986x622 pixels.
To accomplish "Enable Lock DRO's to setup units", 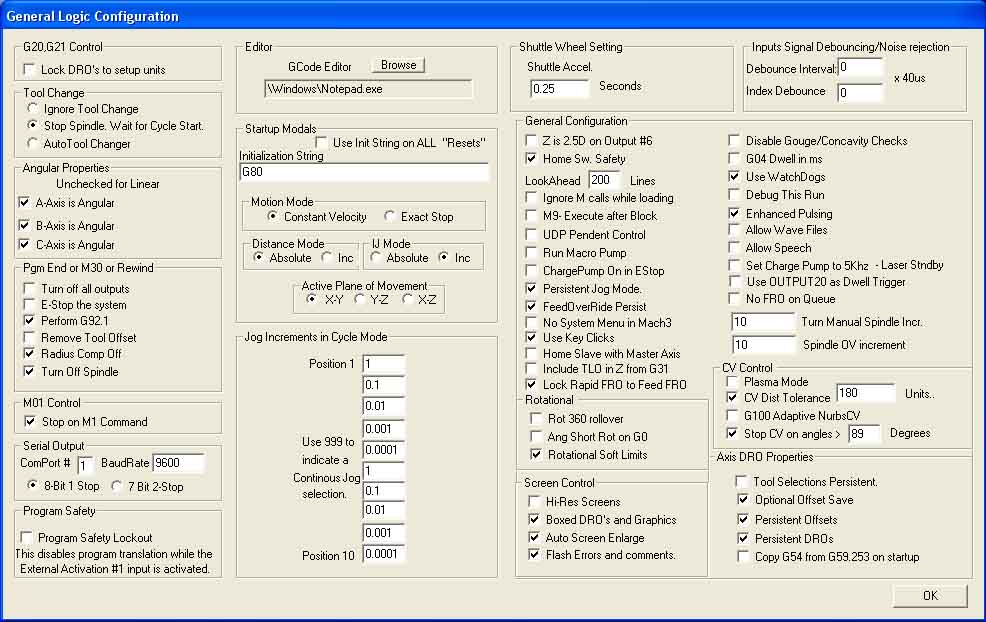I will [29, 69].
